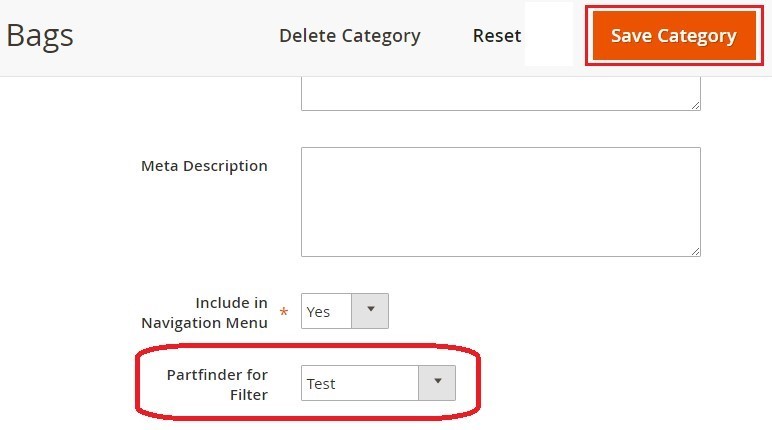
Task: Expand the Partfinder for Filter dropdown
Action: [x=378, y=383]
